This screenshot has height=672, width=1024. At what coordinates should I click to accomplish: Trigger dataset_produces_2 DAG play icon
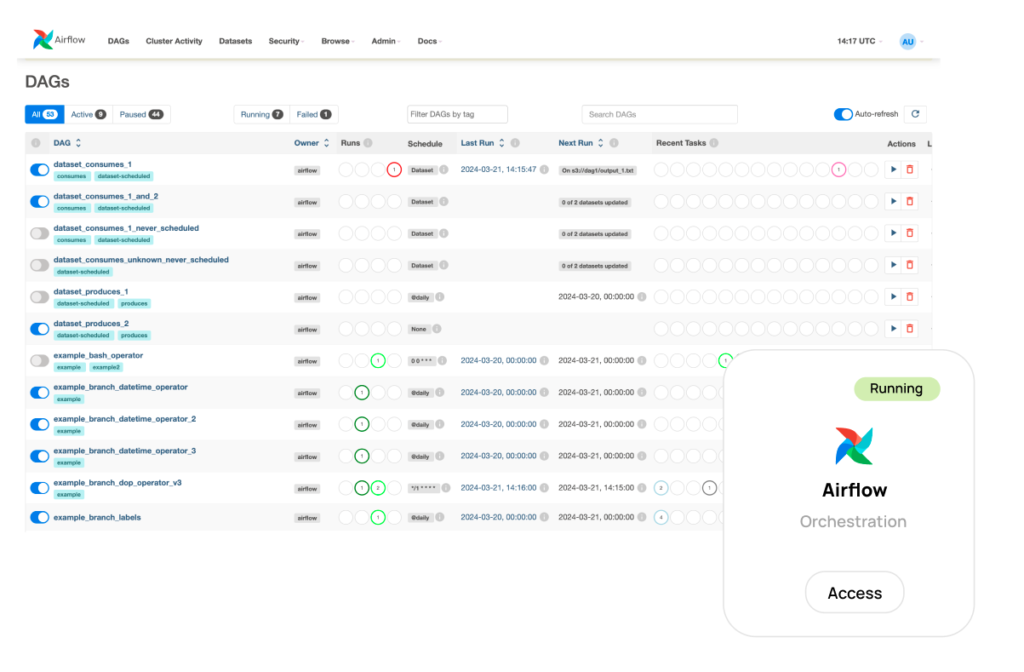click(x=893, y=328)
